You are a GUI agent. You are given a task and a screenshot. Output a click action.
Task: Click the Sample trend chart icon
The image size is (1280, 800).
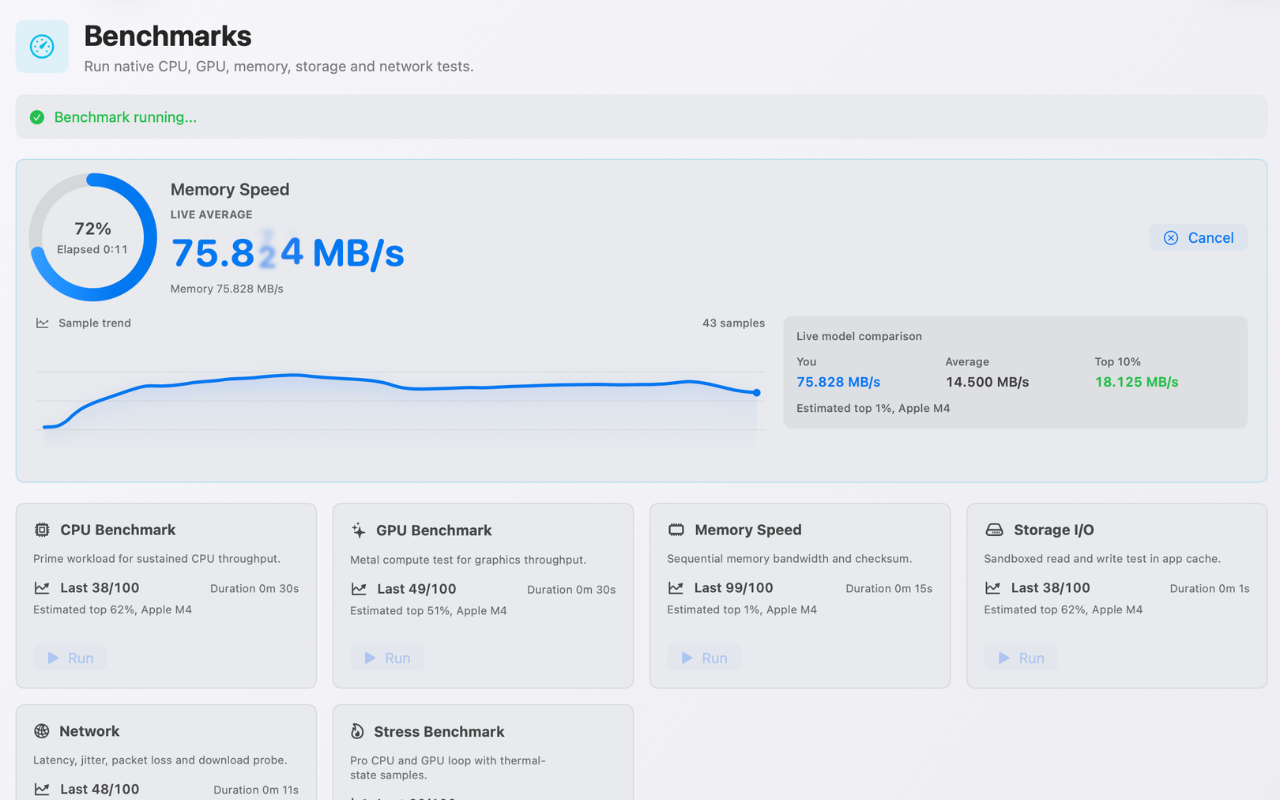click(x=42, y=323)
